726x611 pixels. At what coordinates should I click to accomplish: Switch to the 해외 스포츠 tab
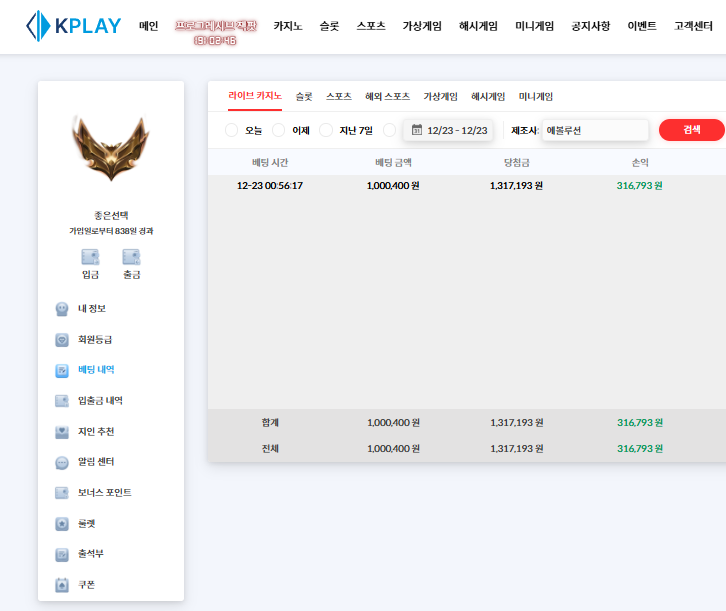(387, 97)
